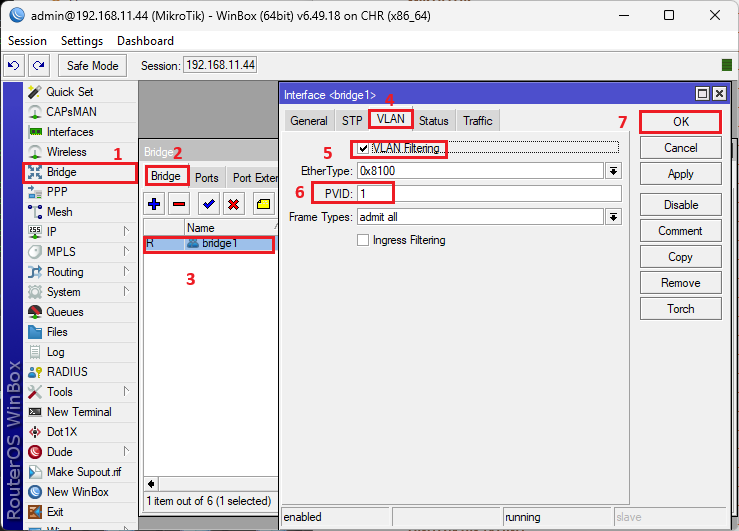Viewport: 739px width, 531px height.
Task: Switch to the STP tab
Action: 352,121
